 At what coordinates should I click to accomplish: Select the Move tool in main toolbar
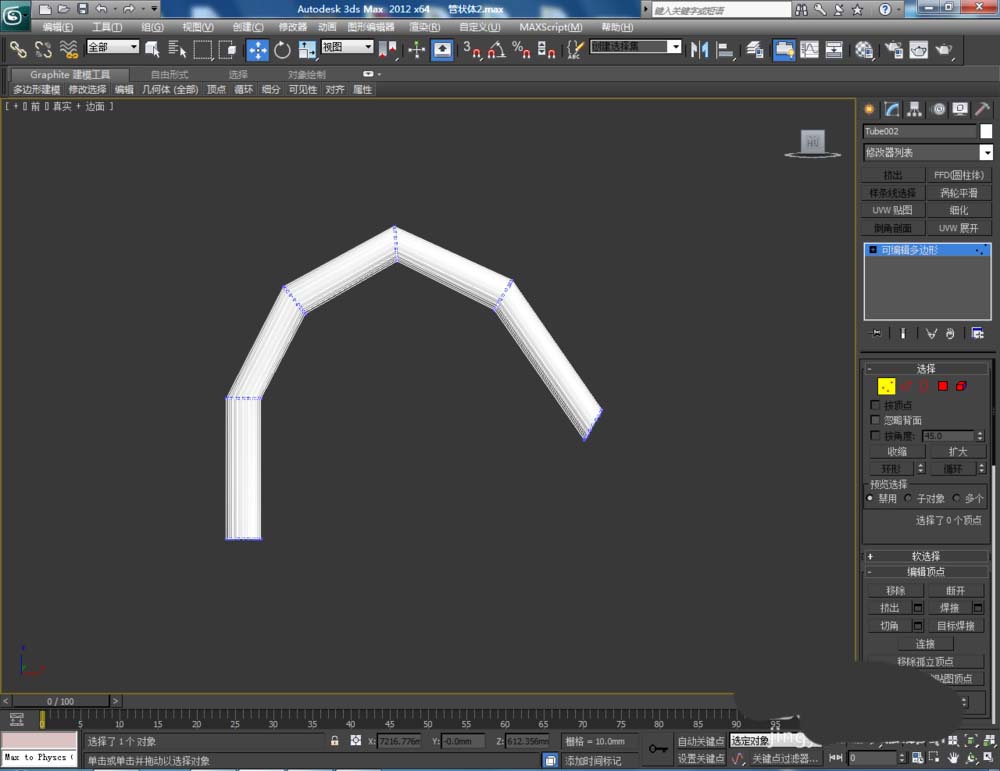point(257,49)
